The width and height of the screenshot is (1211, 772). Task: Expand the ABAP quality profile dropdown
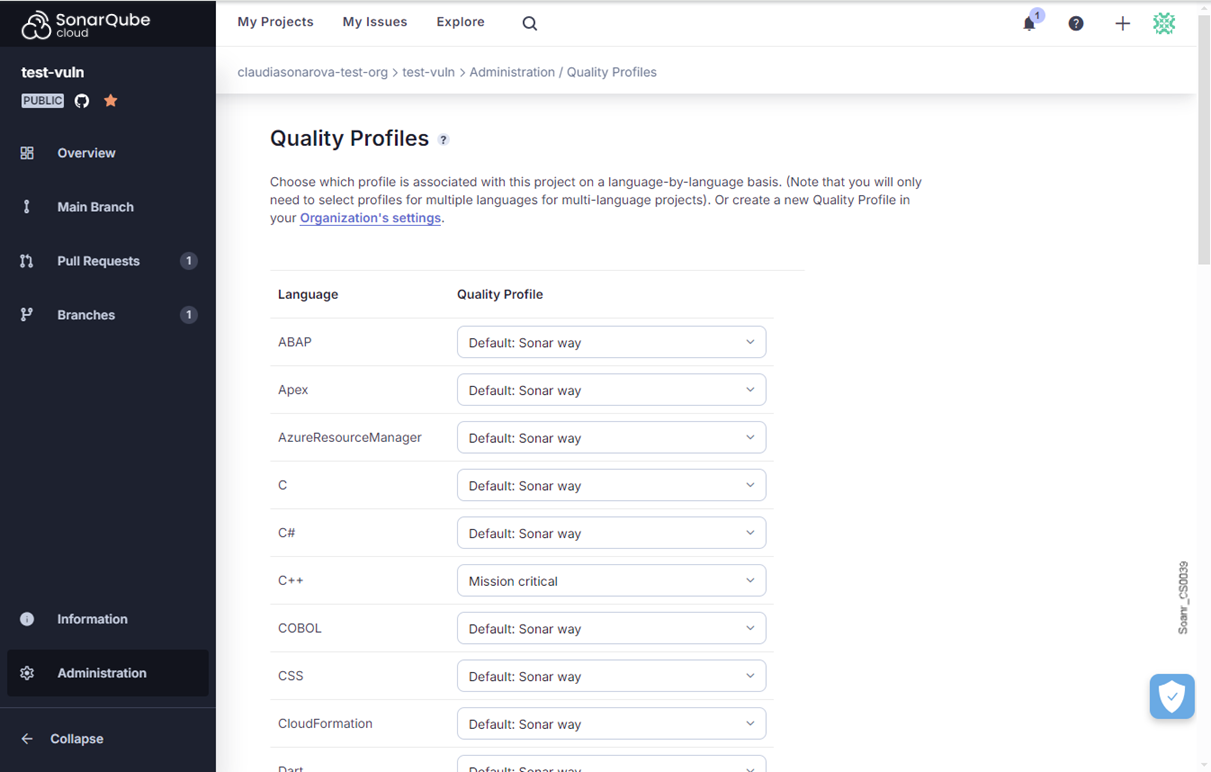click(611, 342)
